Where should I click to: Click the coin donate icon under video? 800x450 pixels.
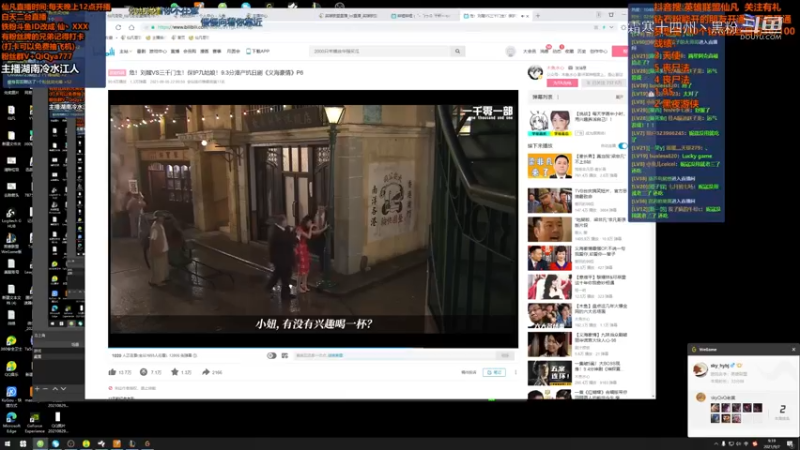tap(143, 372)
